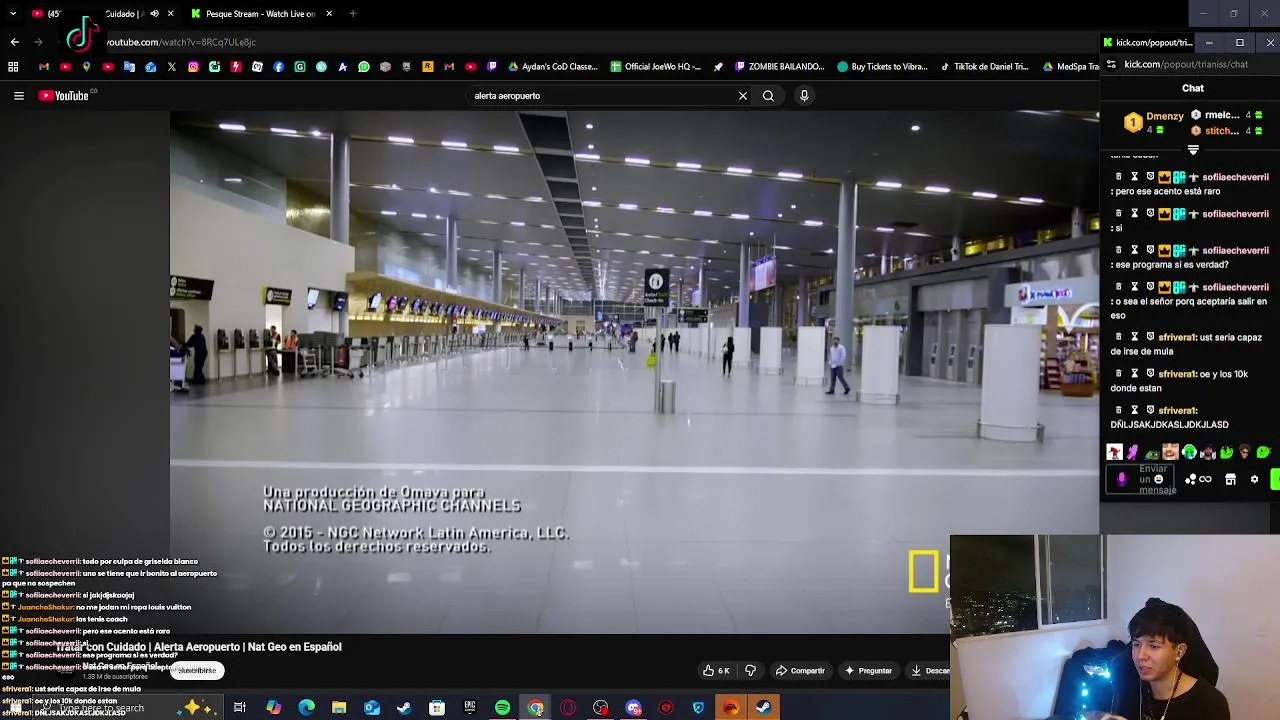
Task: Open the Official JoeWo HQ bookmark
Action: [656, 67]
